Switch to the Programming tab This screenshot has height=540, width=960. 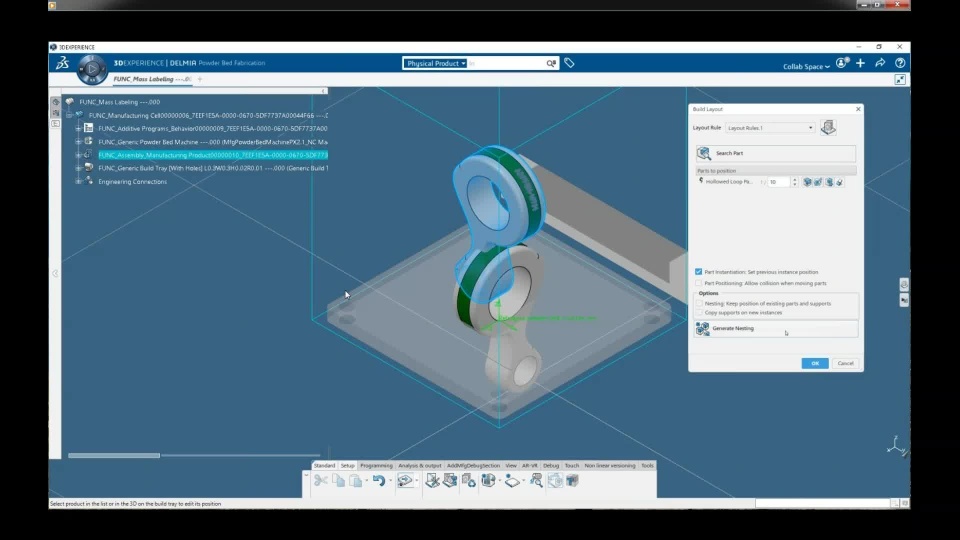pyautogui.click(x=376, y=465)
